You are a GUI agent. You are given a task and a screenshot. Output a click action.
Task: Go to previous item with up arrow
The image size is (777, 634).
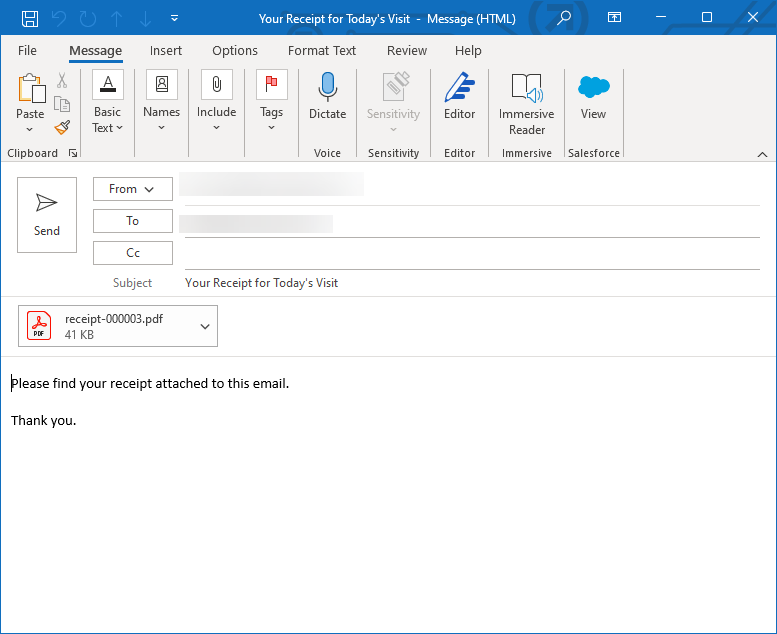coord(116,19)
